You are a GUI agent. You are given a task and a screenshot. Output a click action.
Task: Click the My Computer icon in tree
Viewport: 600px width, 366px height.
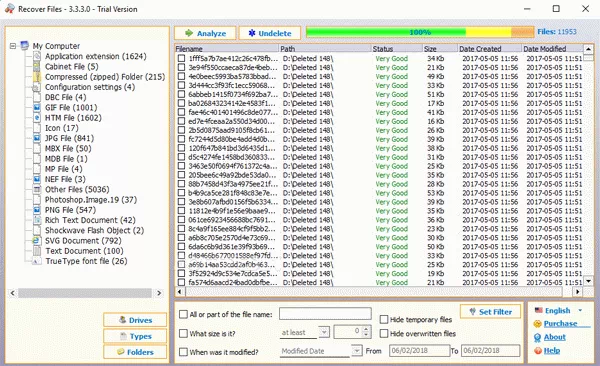click(24, 46)
